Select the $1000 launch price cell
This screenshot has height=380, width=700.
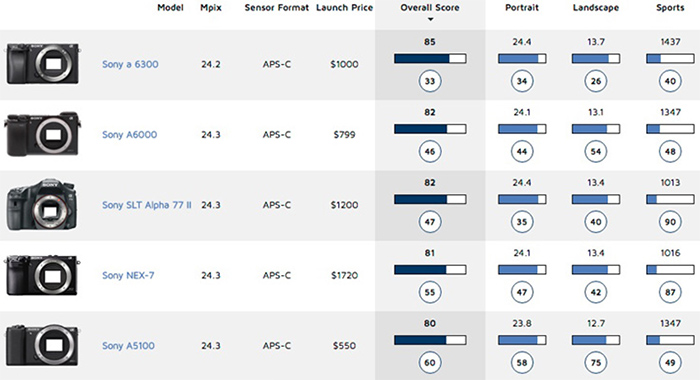[344, 64]
